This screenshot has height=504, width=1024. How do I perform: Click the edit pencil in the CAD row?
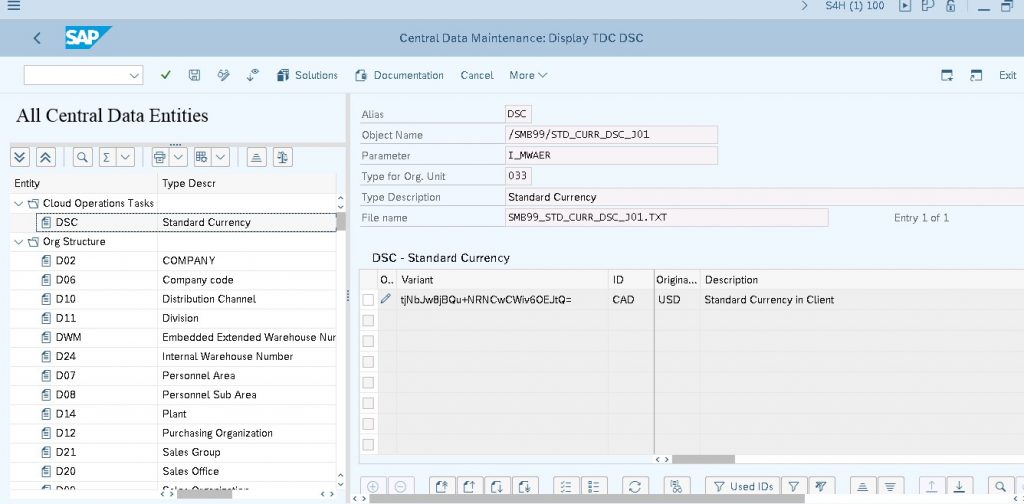(386, 299)
